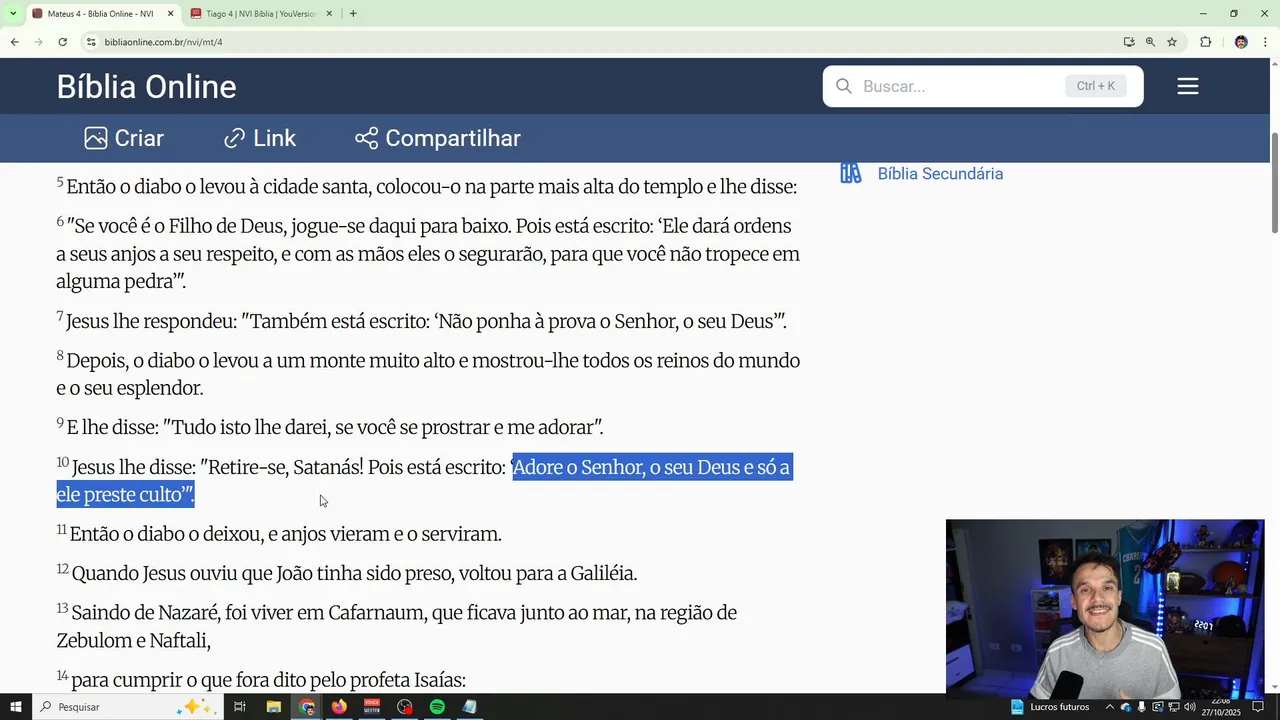
Task: Close the Tiago 4 browser tab
Action: coord(329,14)
